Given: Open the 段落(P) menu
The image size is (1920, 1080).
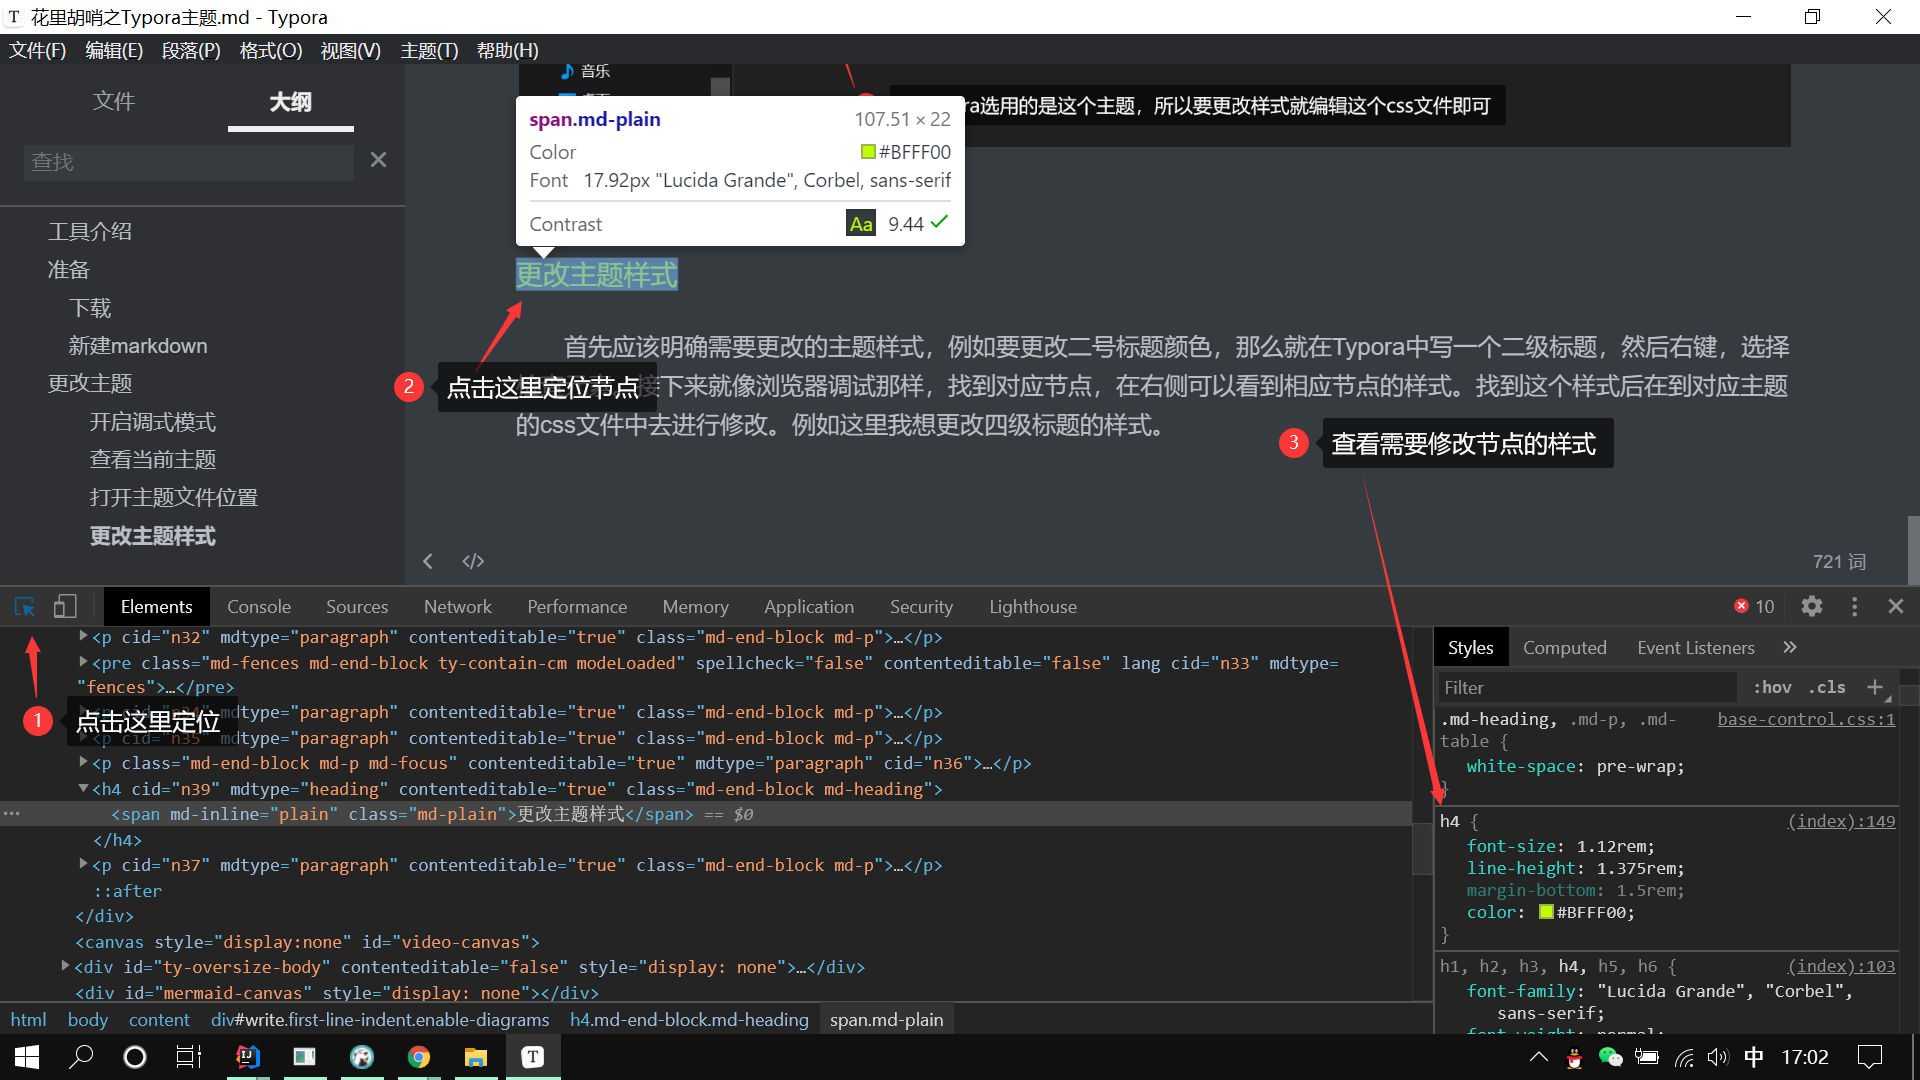Looking at the screenshot, I should click(191, 50).
